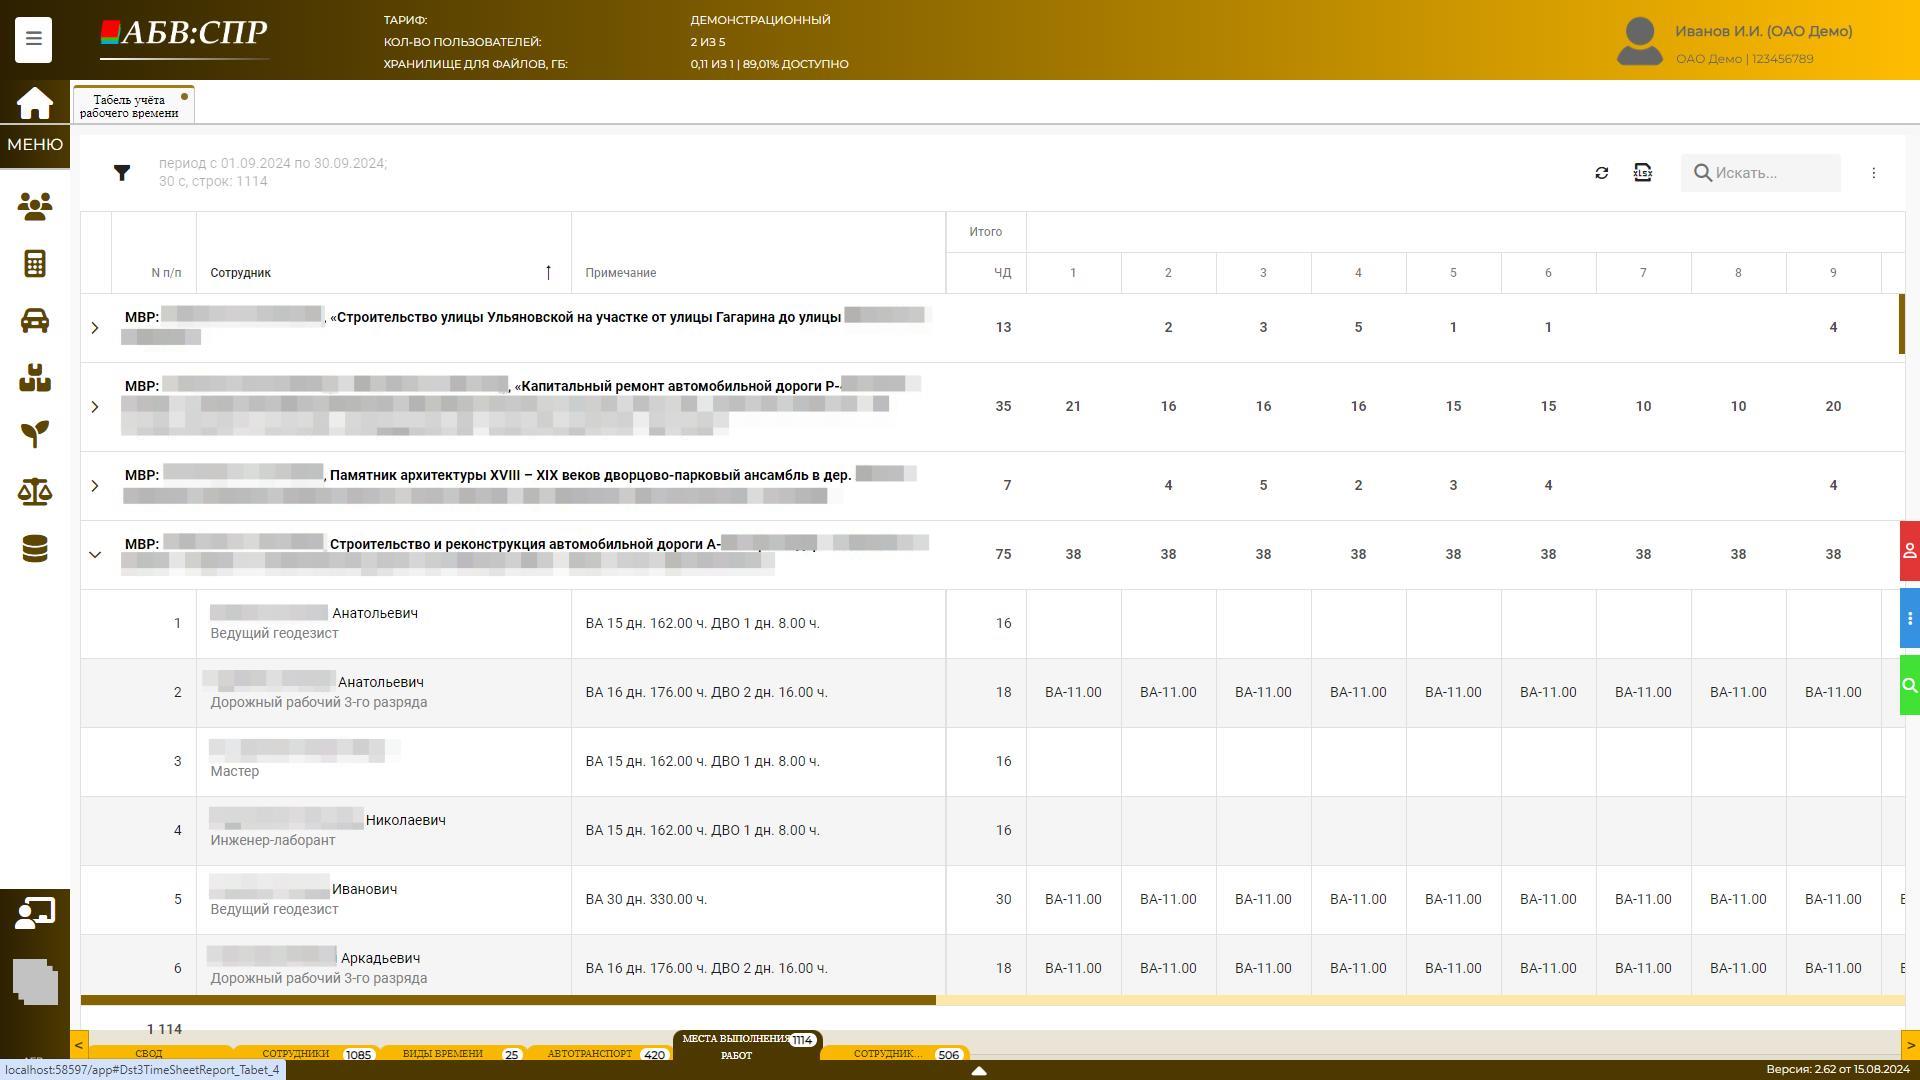Click the up arrow in the bottom bar

coord(979,1070)
